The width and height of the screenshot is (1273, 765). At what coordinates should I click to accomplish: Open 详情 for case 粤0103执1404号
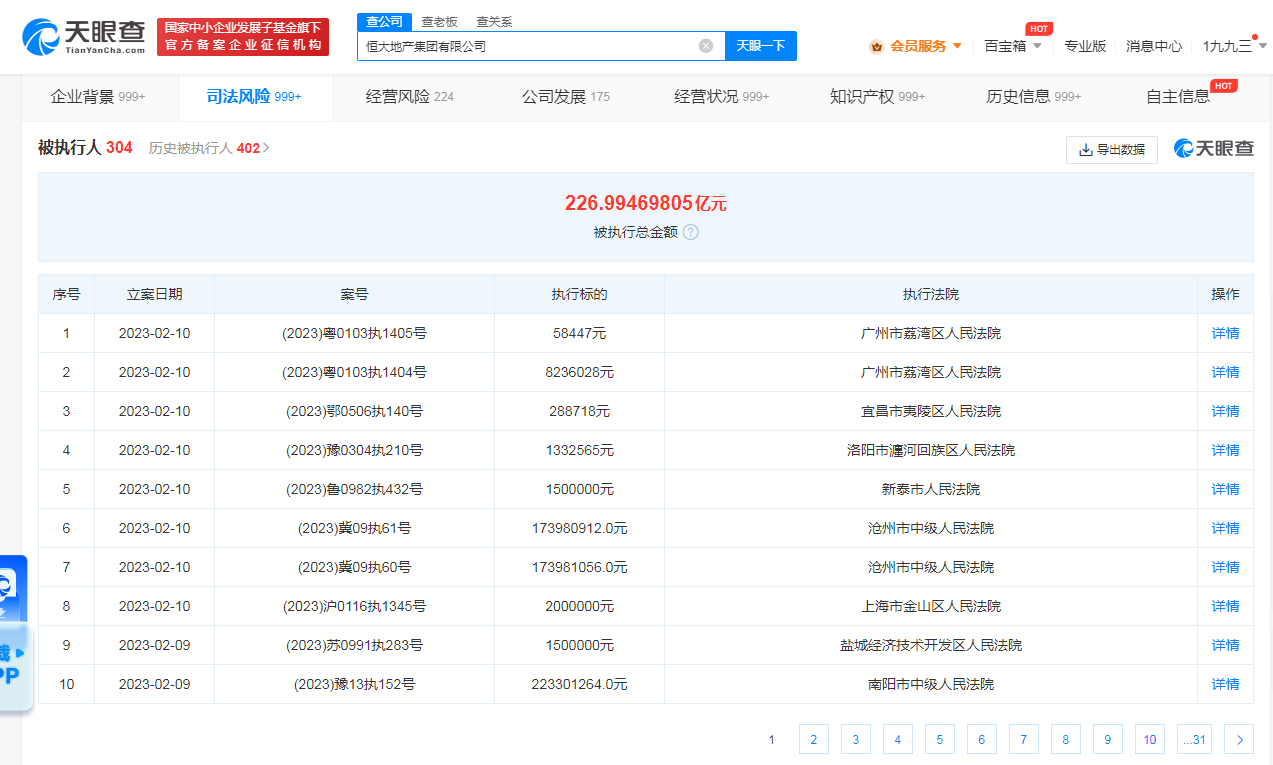tap(1225, 372)
